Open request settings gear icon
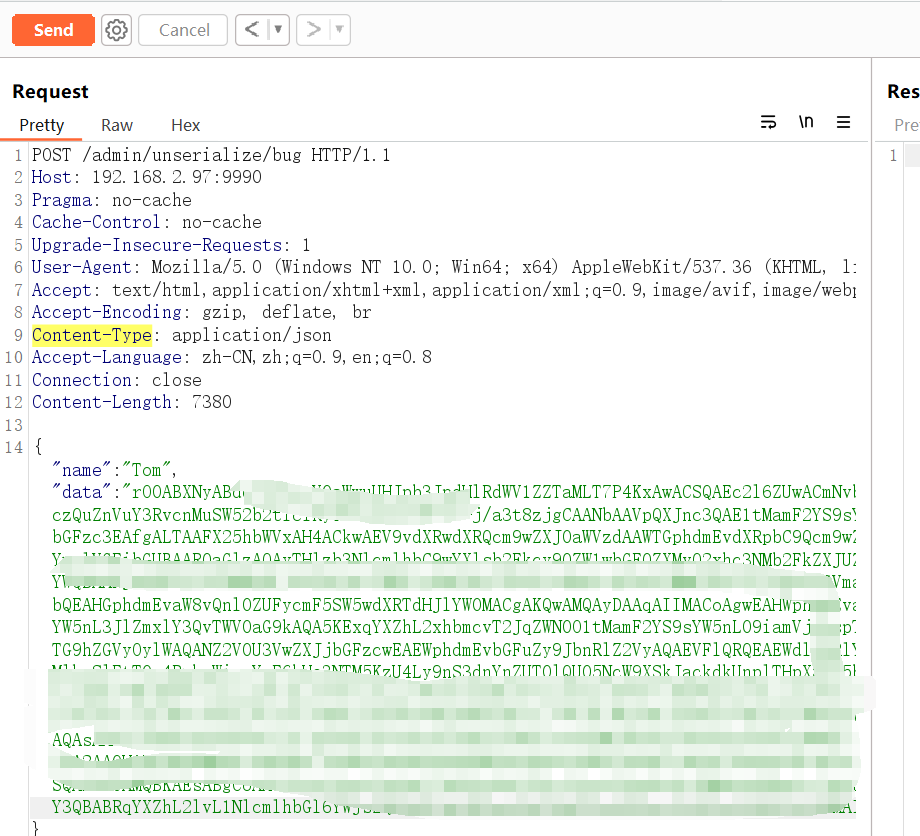This screenshot has width=920, height=836. [x=116, y=30]
